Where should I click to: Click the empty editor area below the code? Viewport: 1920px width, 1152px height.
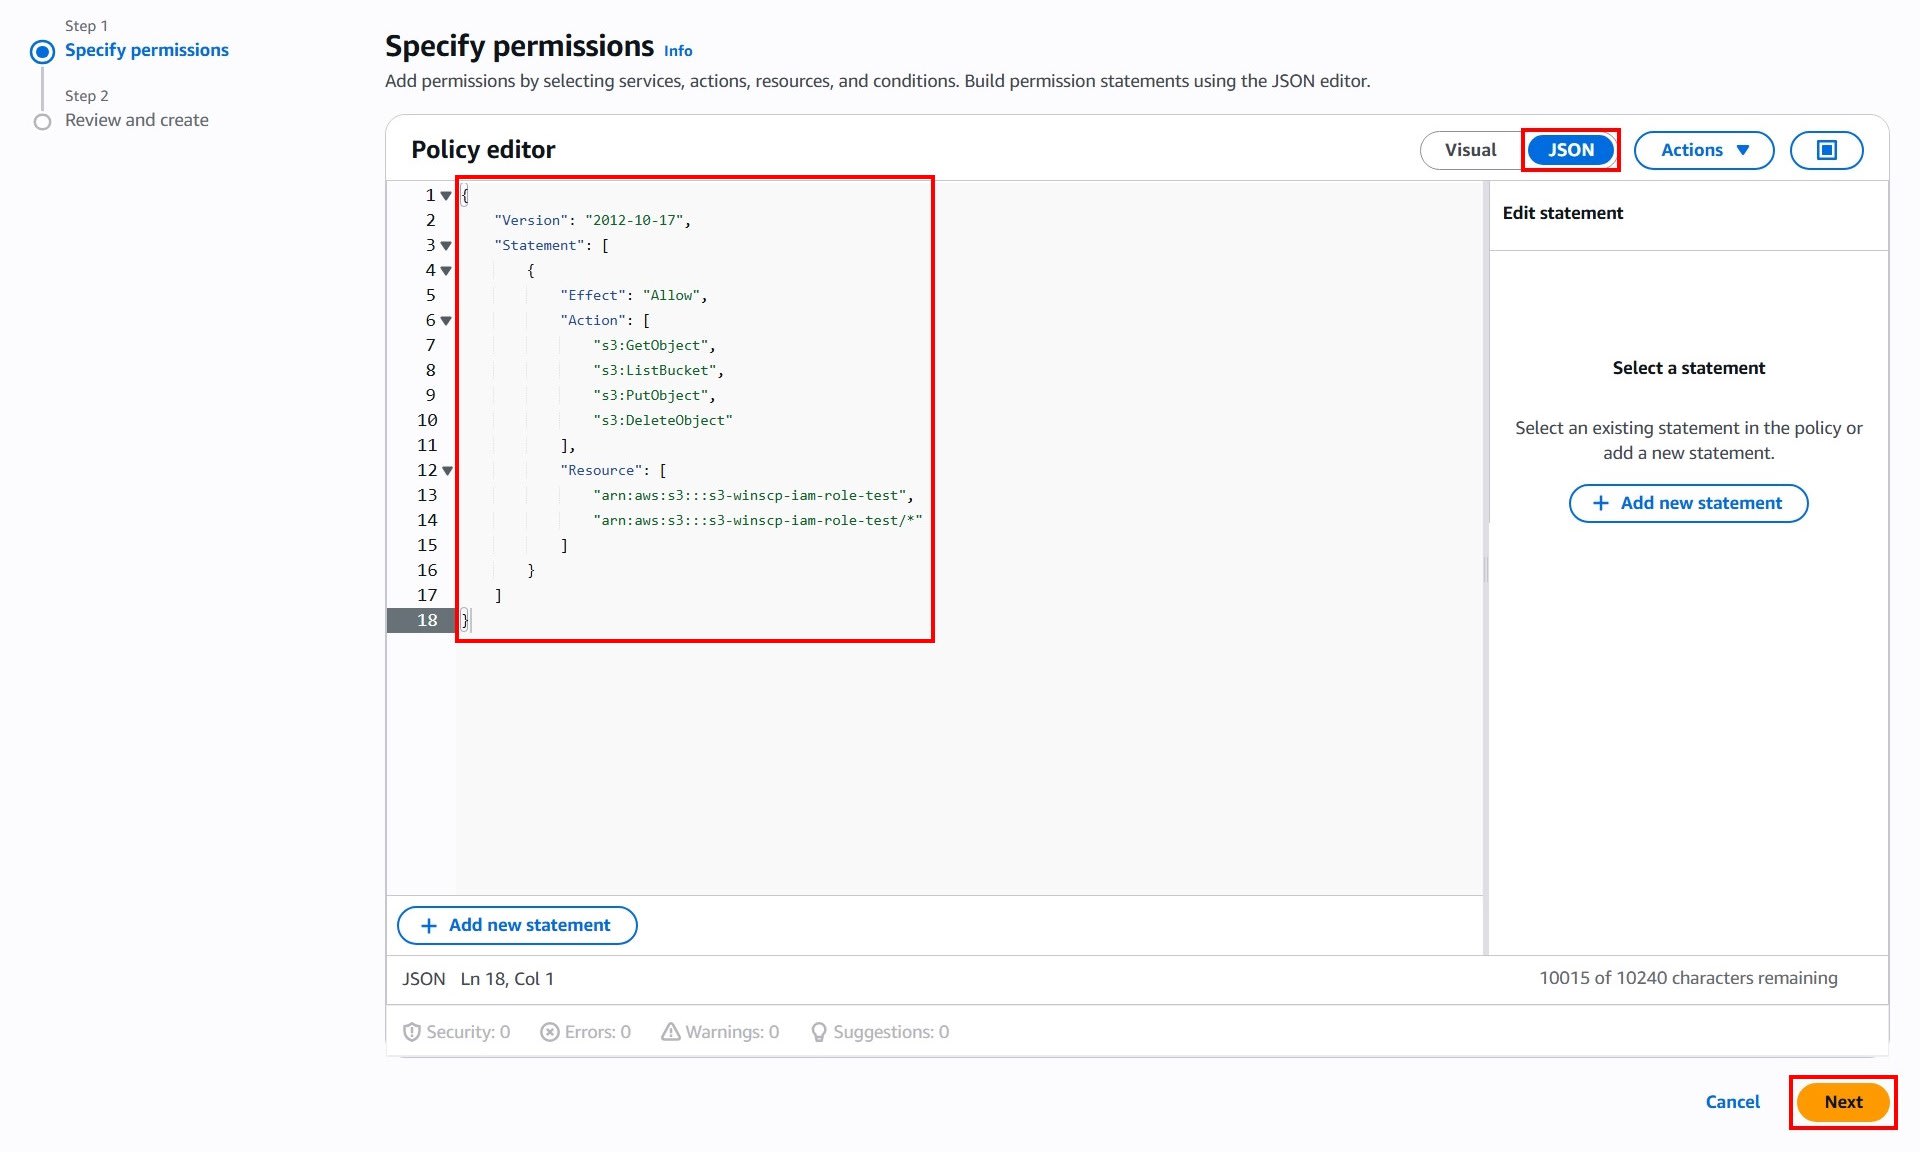pos(968,765)
